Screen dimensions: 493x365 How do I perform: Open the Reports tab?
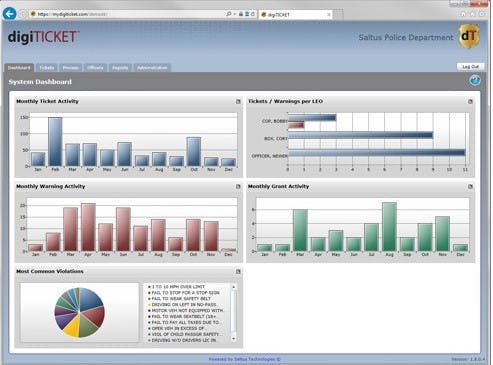click(120, 68)
